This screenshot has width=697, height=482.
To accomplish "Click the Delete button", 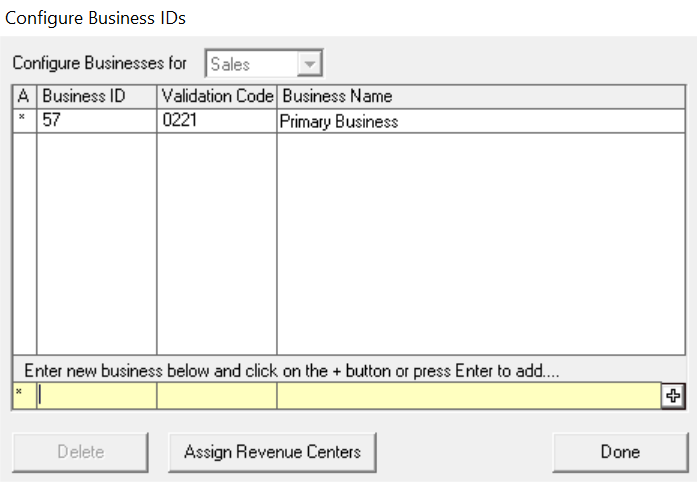I will [80, 452].
